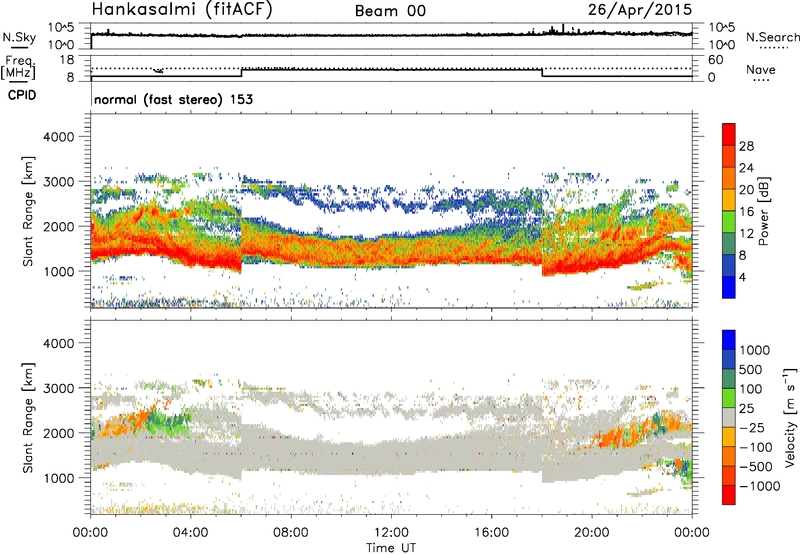
Task: Click the N.Search legend label
Action: tap(772, 37)
